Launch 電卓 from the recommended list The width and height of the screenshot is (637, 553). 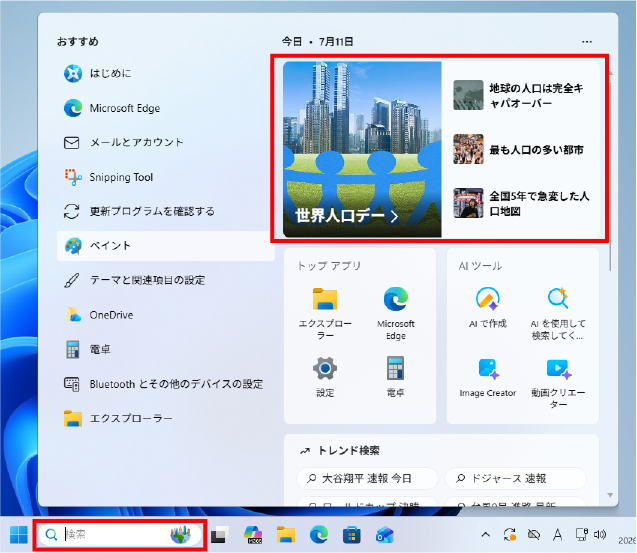(x=166, y=349)
